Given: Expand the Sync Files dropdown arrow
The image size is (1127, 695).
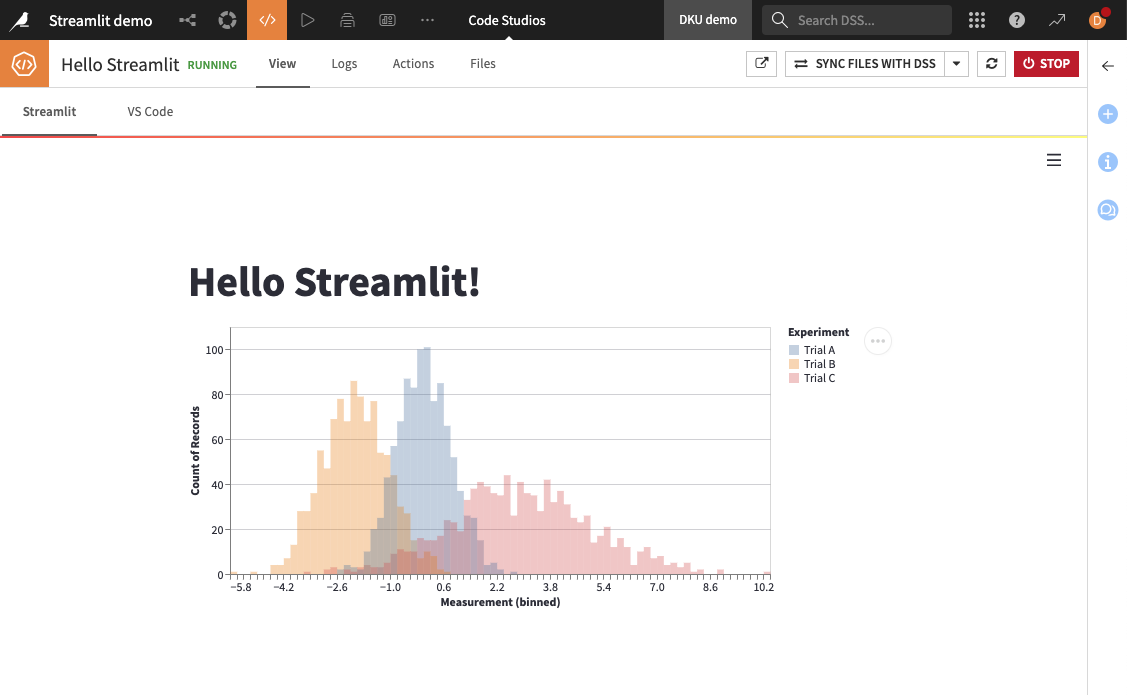Looking at the screenshot, I should pos(957,64).
